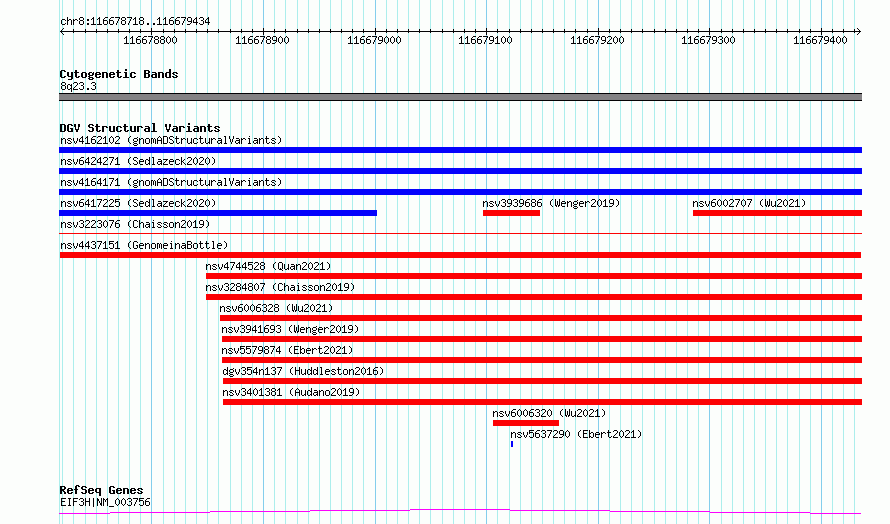Select the nsv4437151 red variant bar
The image size is (890, 524).
pyautogui.click(x=460, y=255)
